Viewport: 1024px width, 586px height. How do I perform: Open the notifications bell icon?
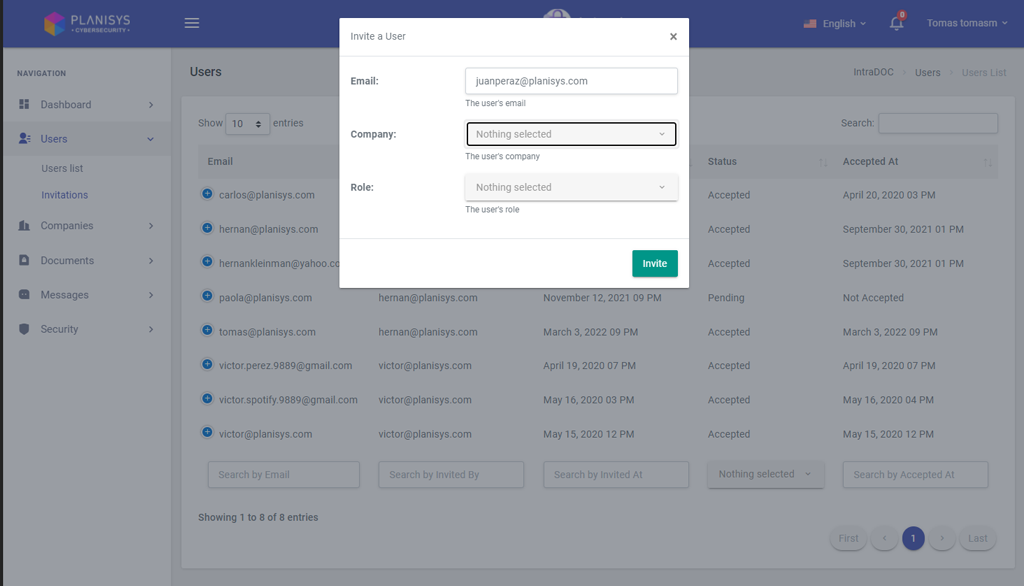click(896, 23)
